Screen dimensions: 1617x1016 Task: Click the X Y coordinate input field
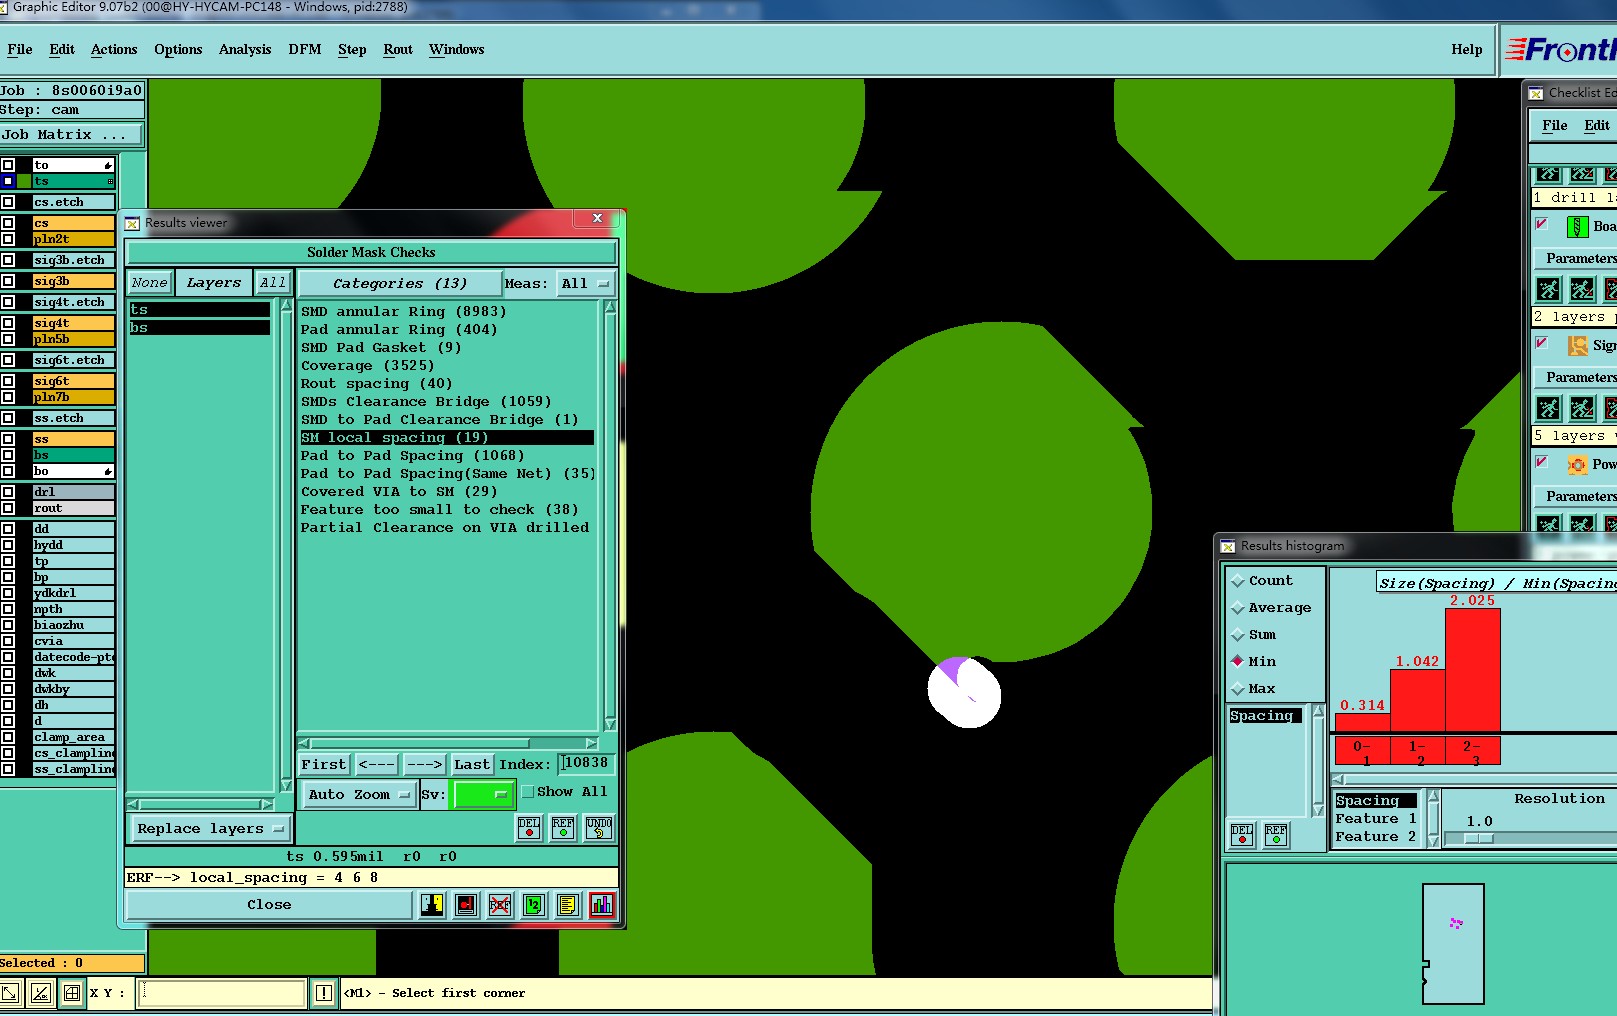click(221, 993)
